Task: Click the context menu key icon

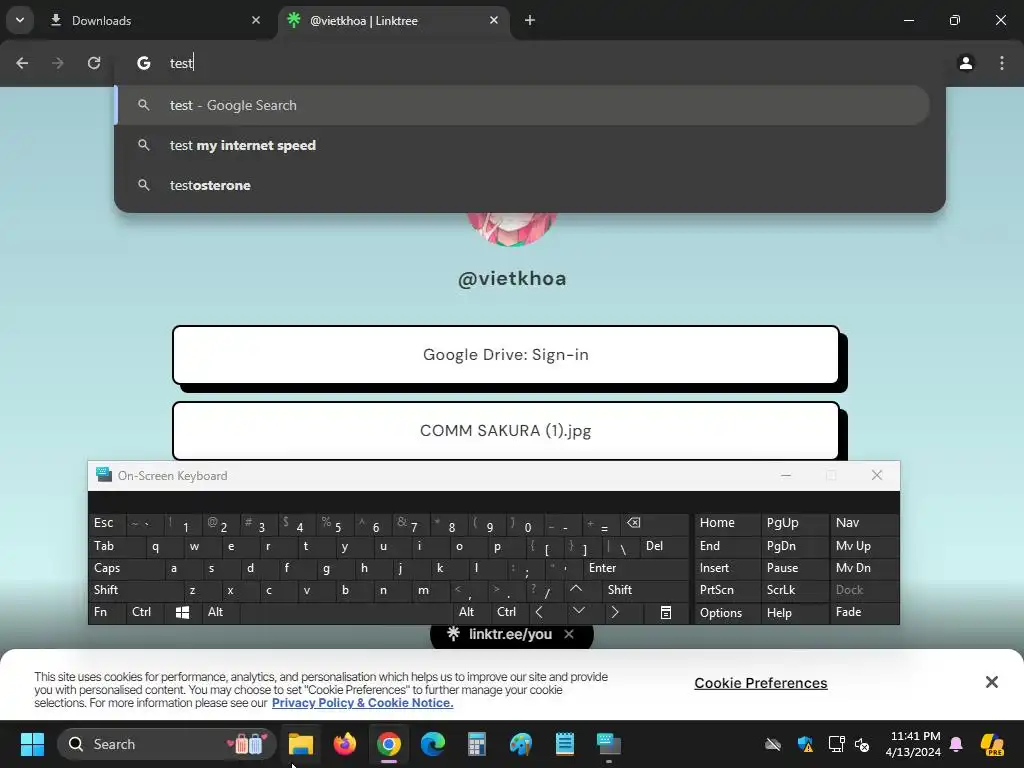Action: (x=665, y=613)
